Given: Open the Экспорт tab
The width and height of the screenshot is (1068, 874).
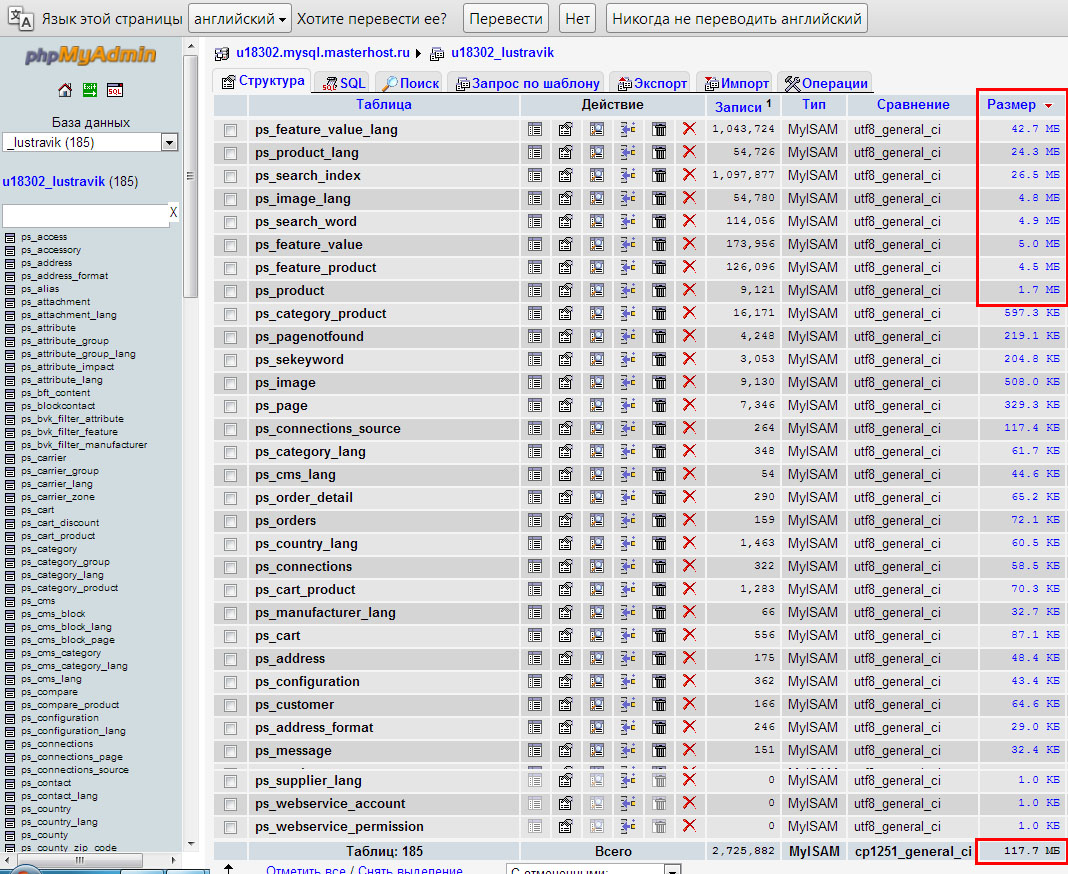Looking at the screenshot, I should coord(652,83).
